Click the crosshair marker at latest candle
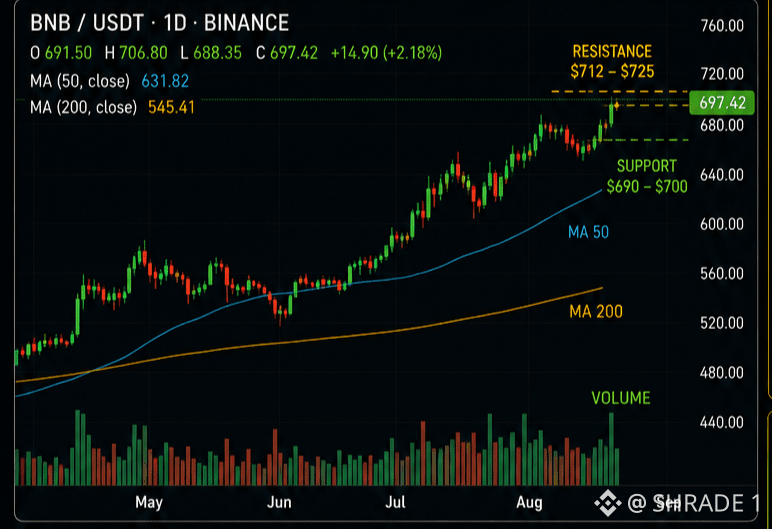The image size is (772, 529). [x=616, y=105]
